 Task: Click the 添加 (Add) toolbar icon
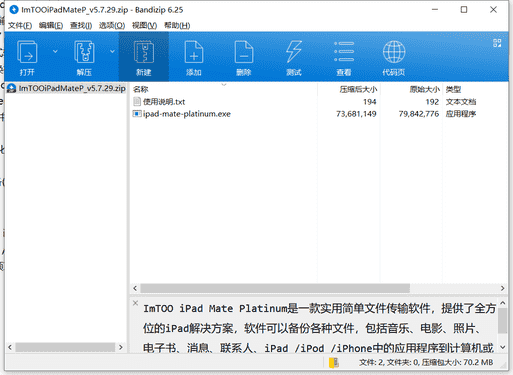pos(194,52)
